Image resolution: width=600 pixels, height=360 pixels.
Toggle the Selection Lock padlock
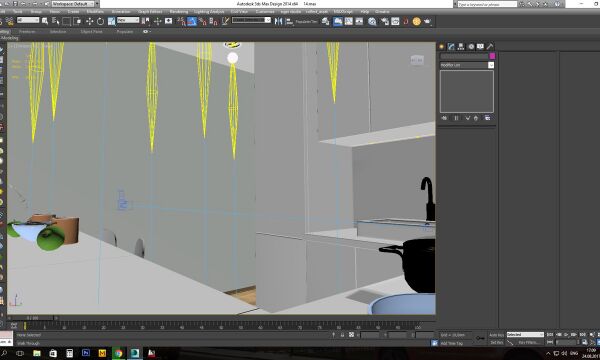click(342, 335)
